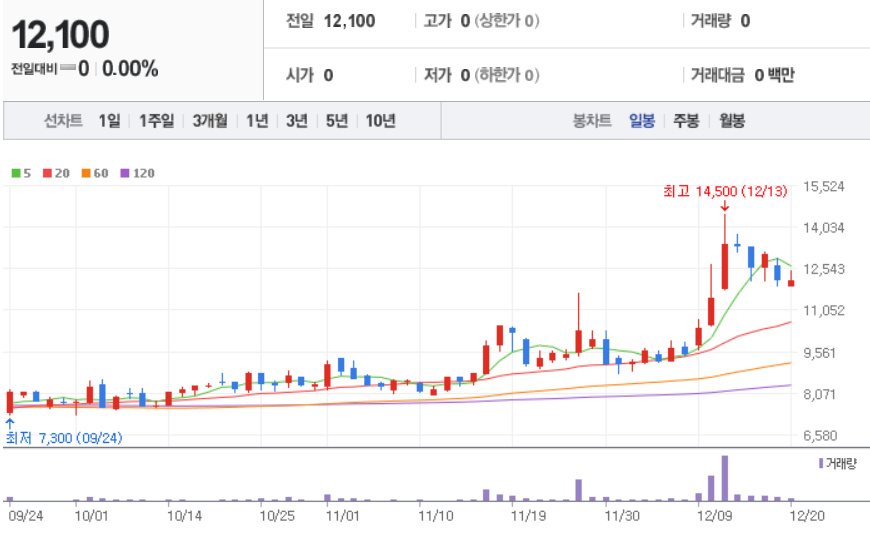Open the 3년 chart range
The image size is (870, 545).
pyautogui.click(x=297, y=120)
